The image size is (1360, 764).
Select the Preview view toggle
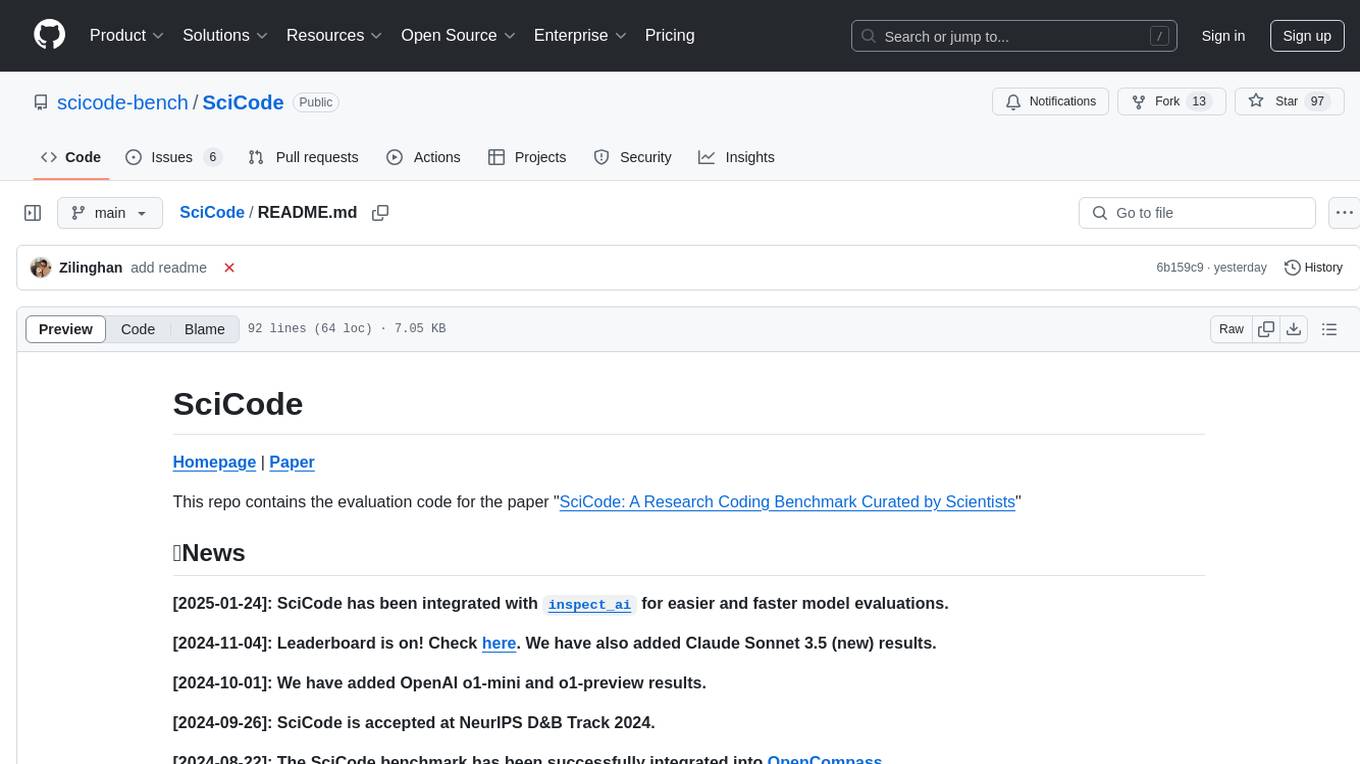tap(66, 329)
